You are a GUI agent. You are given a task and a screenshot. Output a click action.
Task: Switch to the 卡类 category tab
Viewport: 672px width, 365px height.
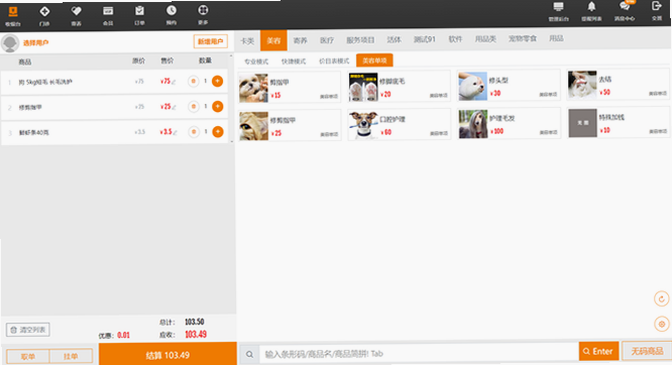[x=247, y=41]
